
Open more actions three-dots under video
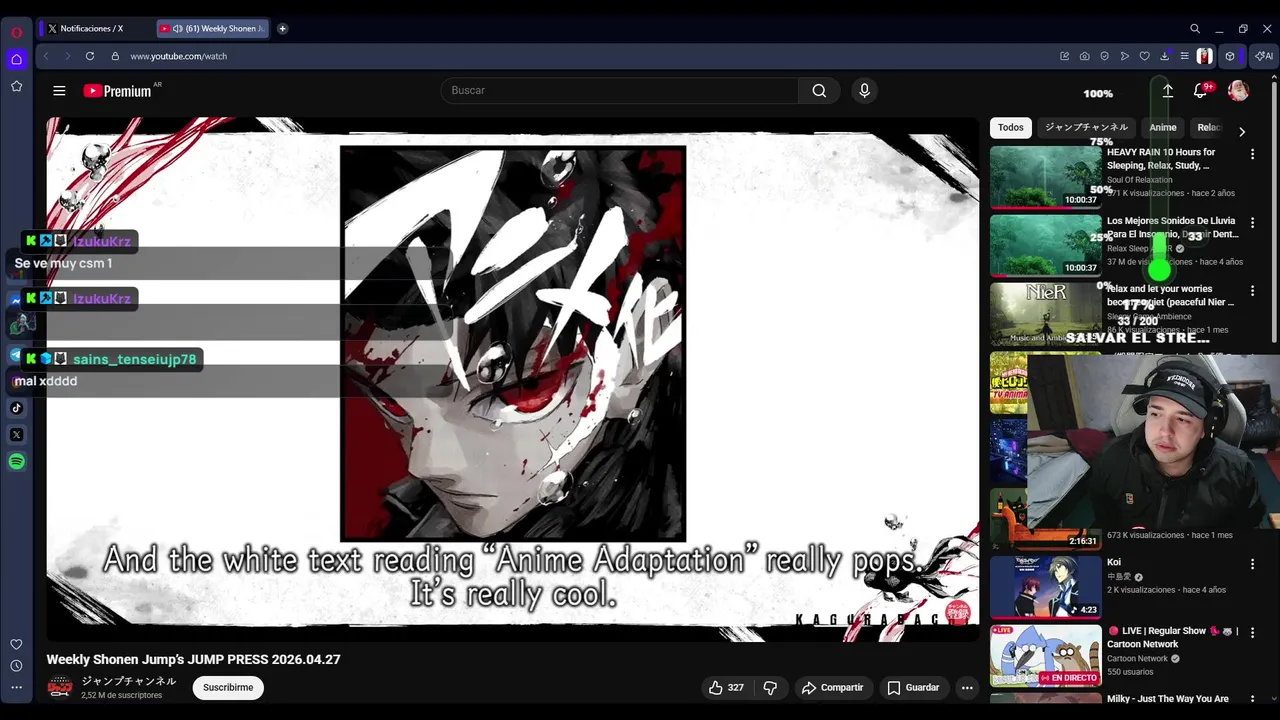point(967,688)
